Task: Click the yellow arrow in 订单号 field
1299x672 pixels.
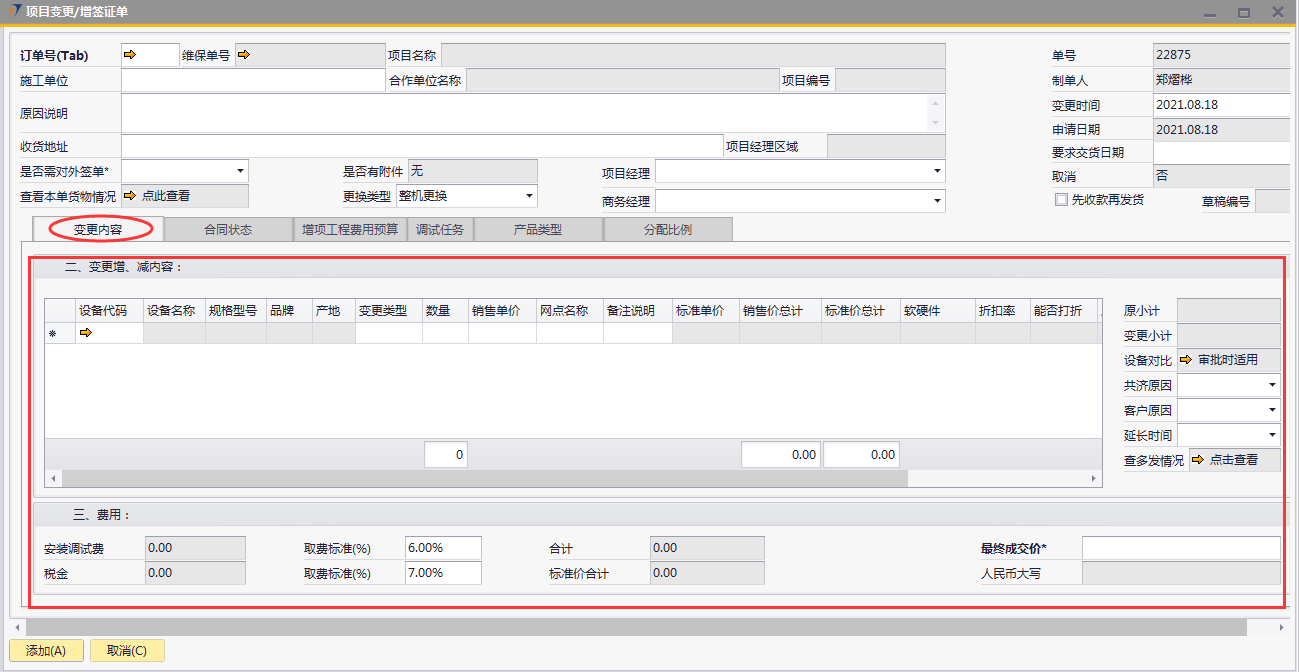Action: click(x=130, y=55)
